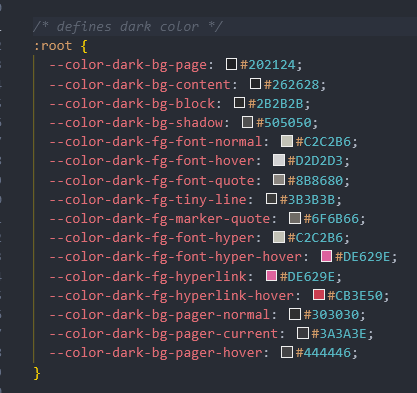Open pink swatch on fg-hyperlink line
Screen dimensions: 417x393
click(x=271, y=276)
